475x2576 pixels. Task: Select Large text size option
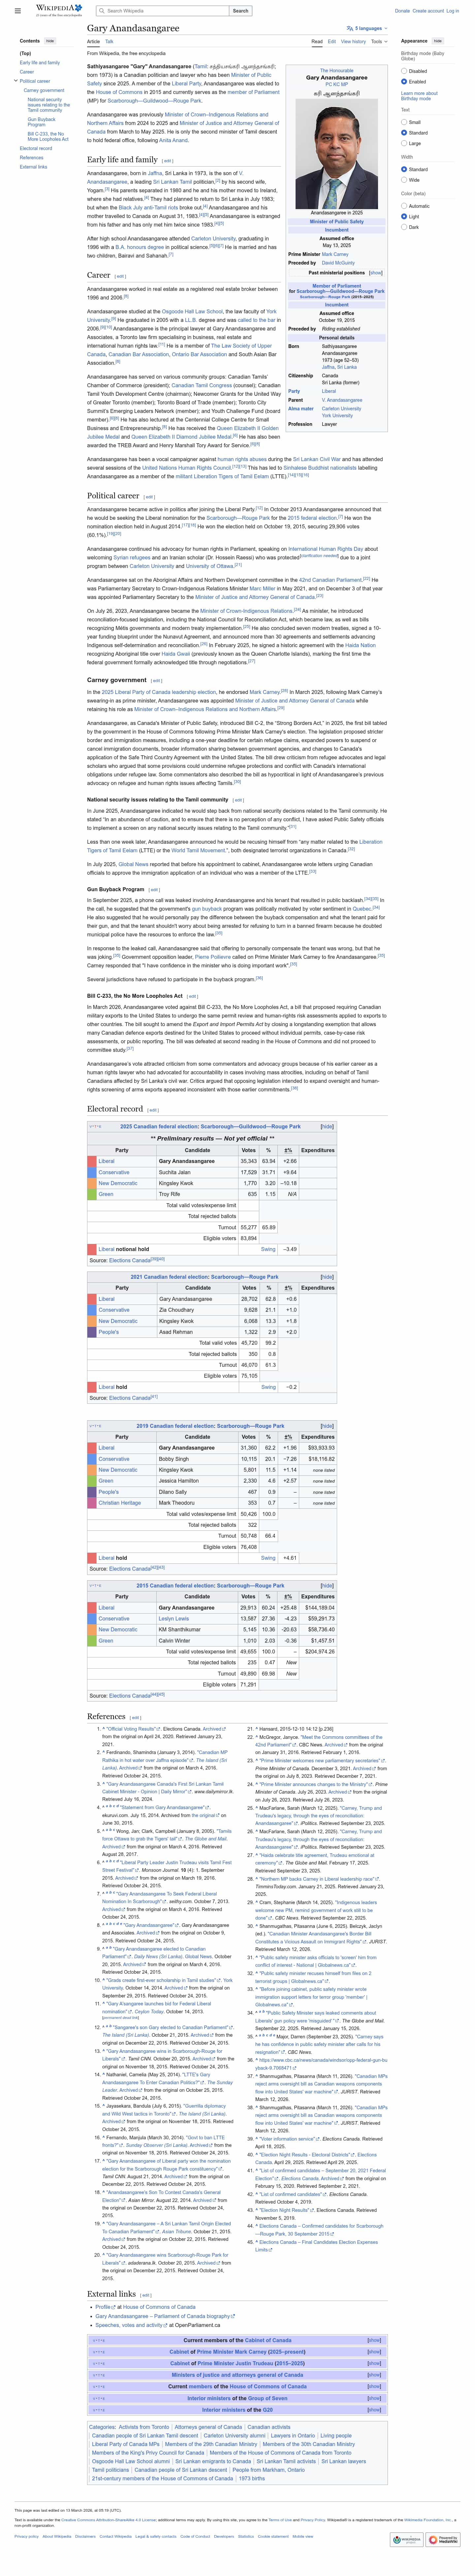click(404, 143)
